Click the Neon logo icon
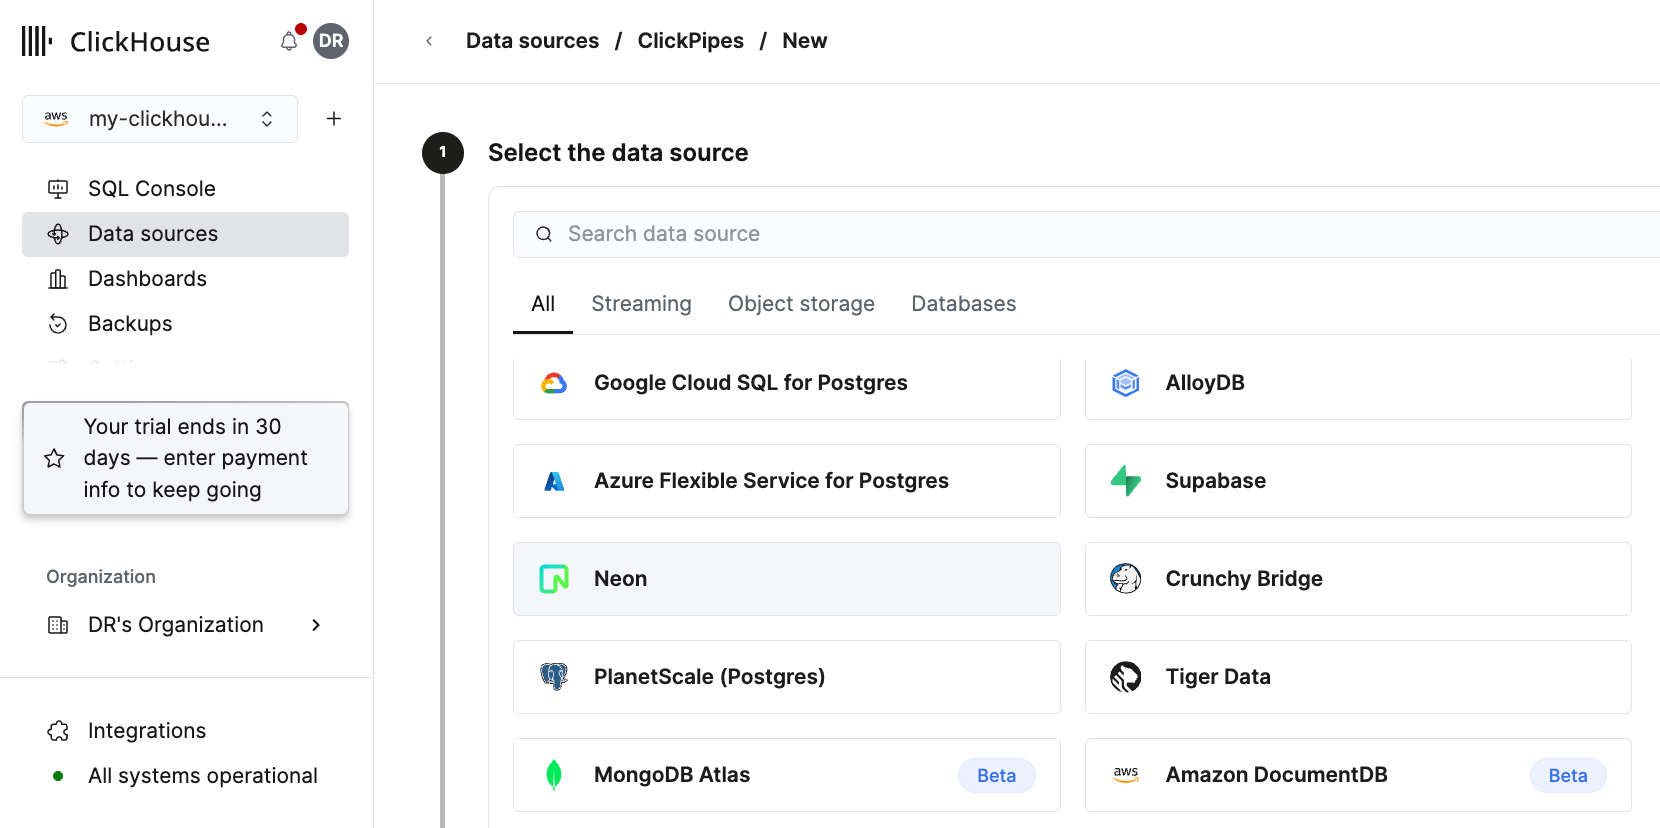 pos(554,579)
